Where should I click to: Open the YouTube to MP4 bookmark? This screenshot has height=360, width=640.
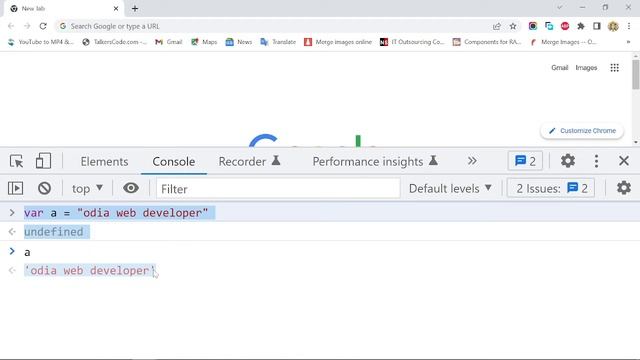coord(41,42)
